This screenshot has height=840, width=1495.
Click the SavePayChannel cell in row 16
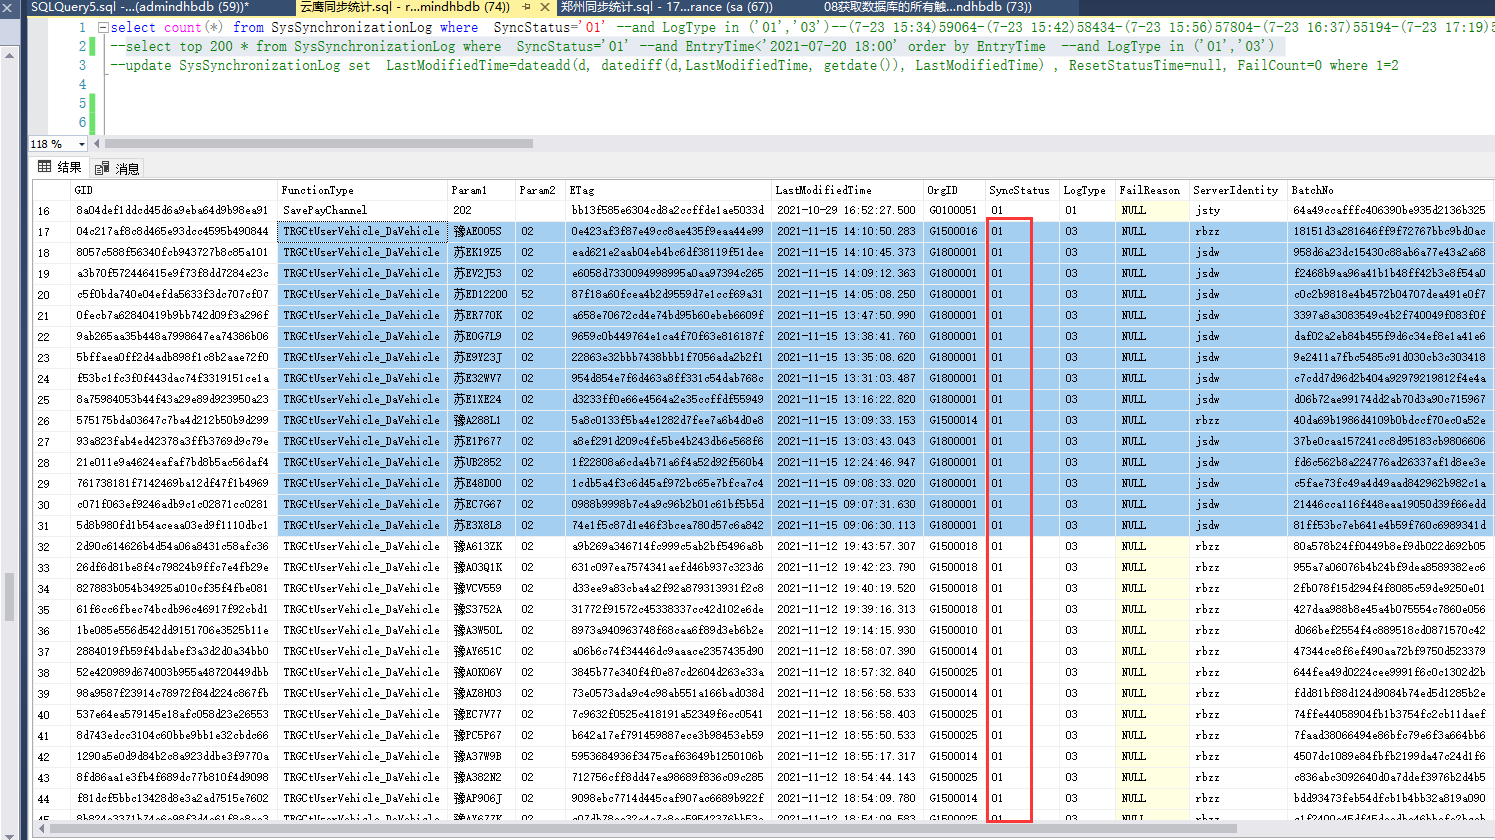pyautogui.click(x=325, y=211)
